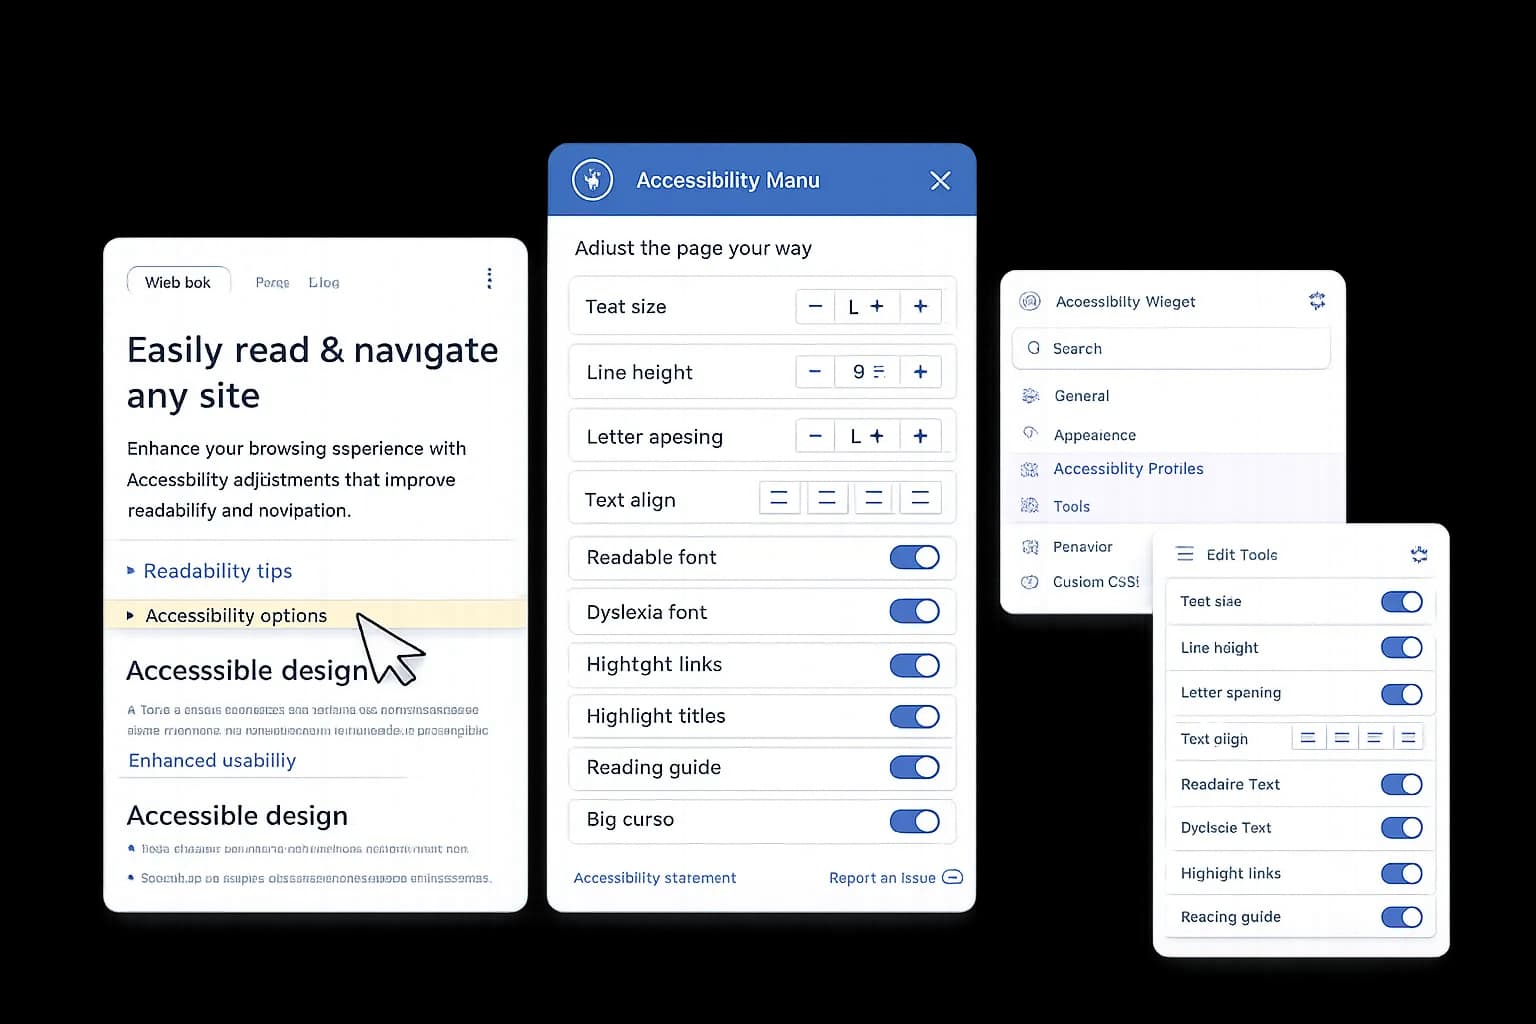Click the Cusiom CSS icon in the widget
The height and width of the screenshot is (1024, 1536).
click(x=1029, y=582)
